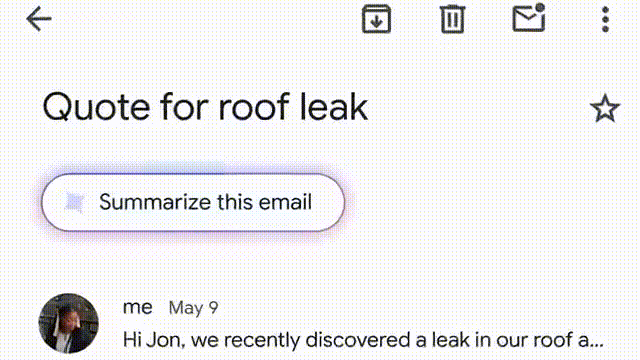Return to the inbox with the back arrow
The image size is (640, 360).
click(39, 19)
